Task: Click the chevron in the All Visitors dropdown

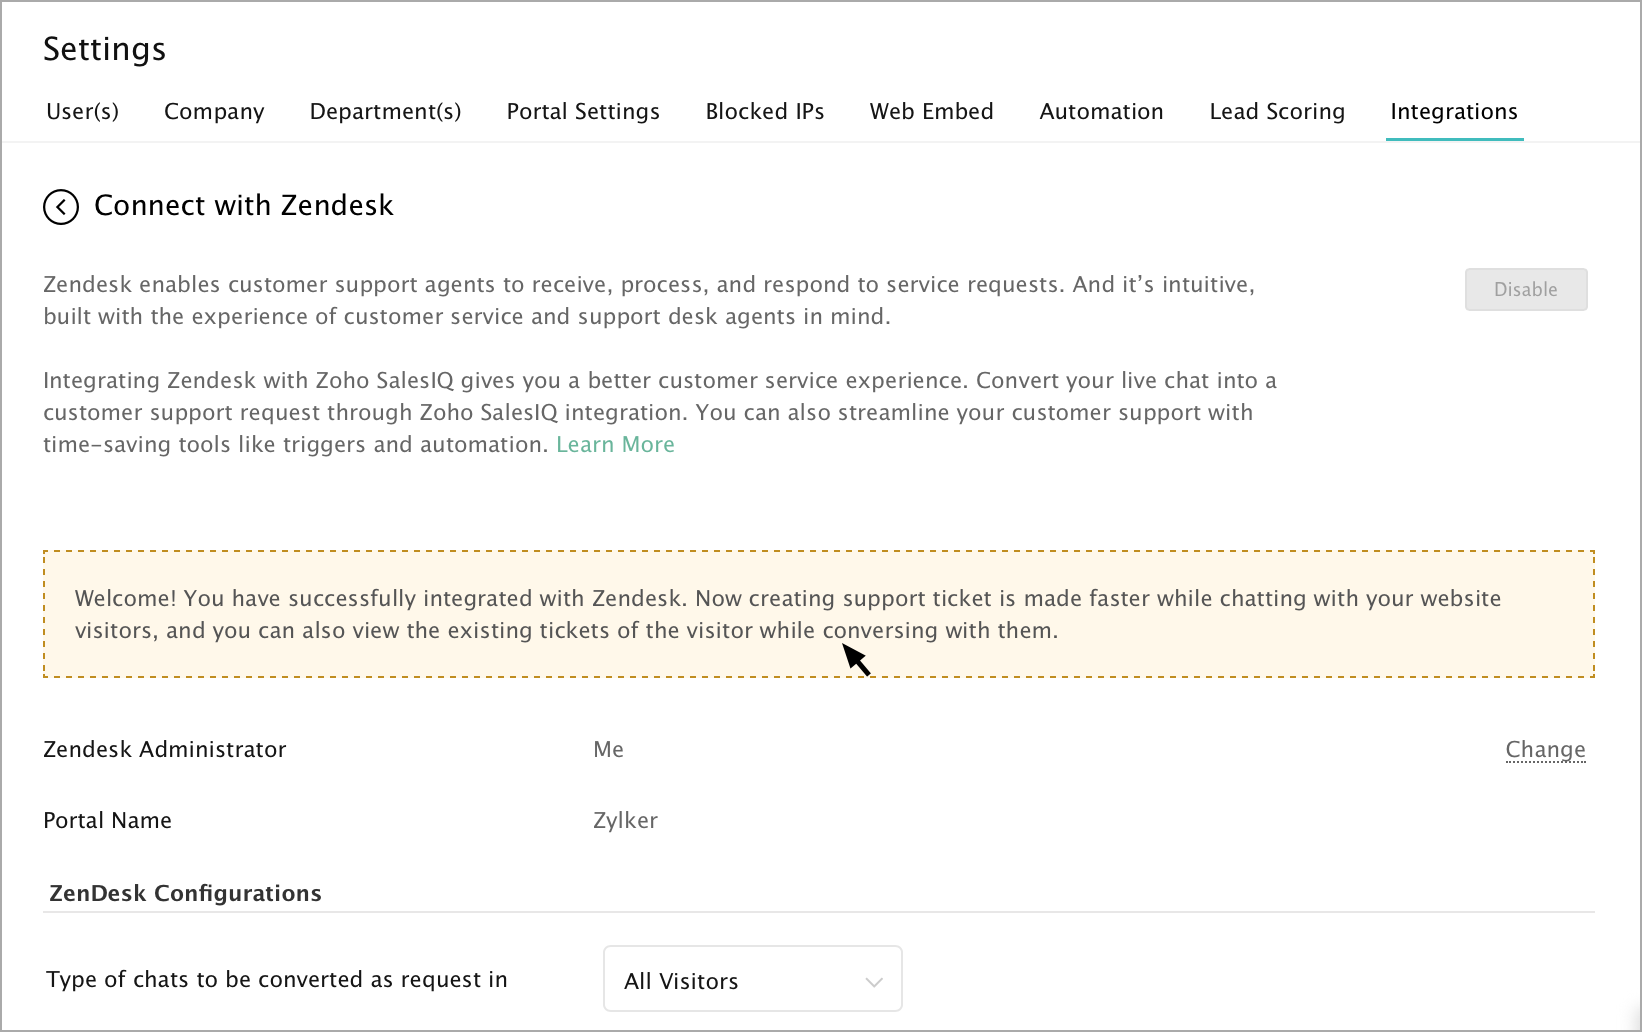Action: 874,982
